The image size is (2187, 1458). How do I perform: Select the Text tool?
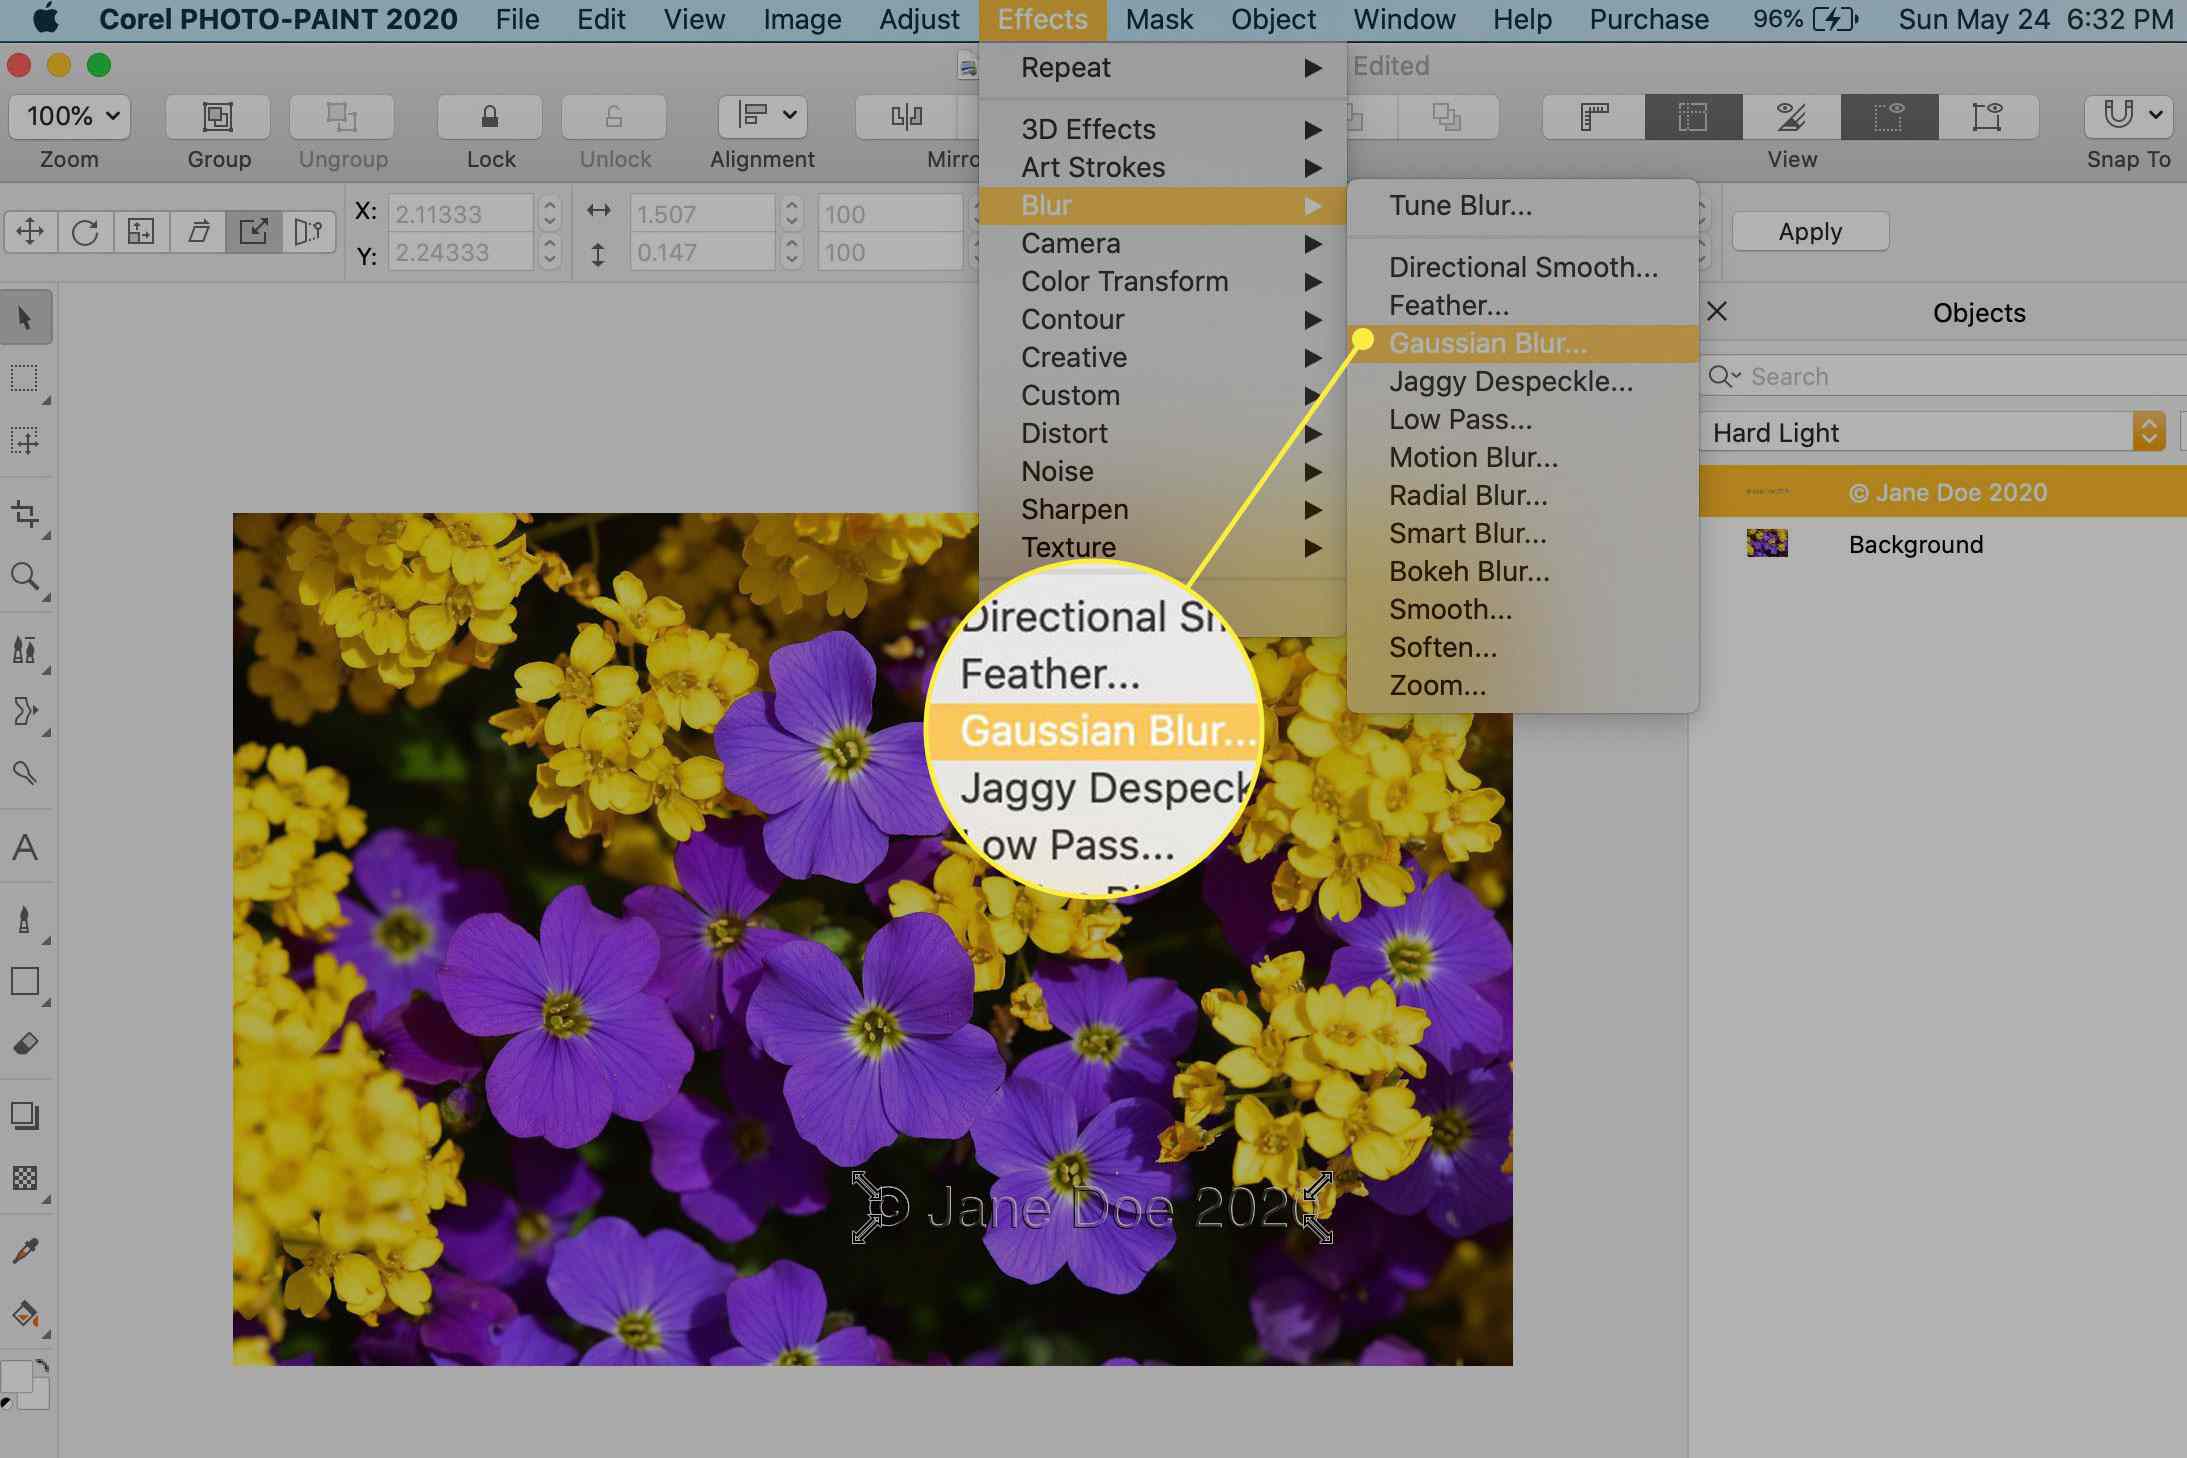(x=25, y=847)
